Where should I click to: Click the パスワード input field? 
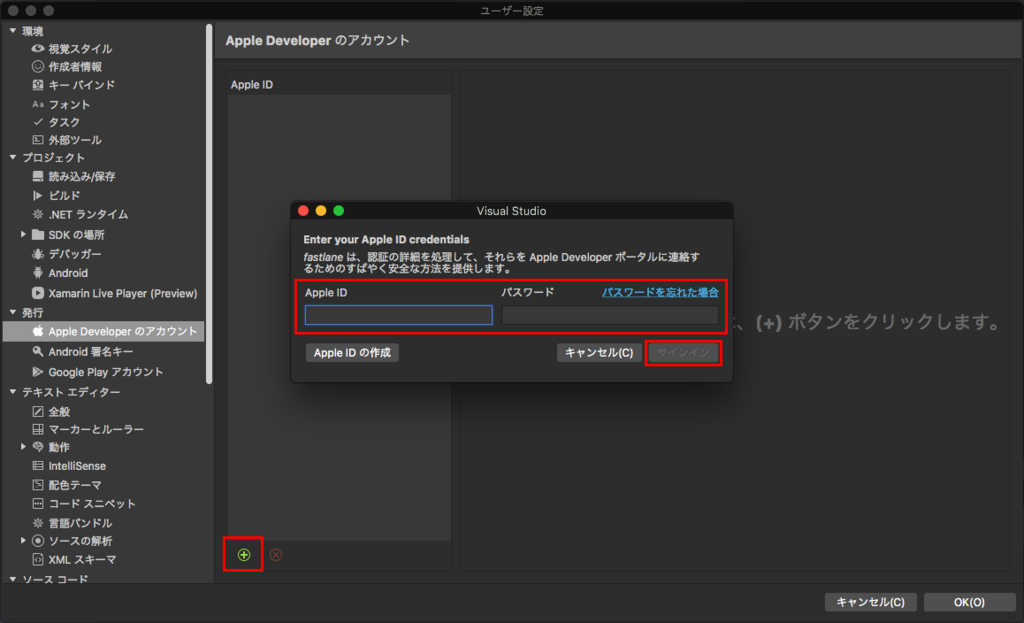[x=610, y=315]
